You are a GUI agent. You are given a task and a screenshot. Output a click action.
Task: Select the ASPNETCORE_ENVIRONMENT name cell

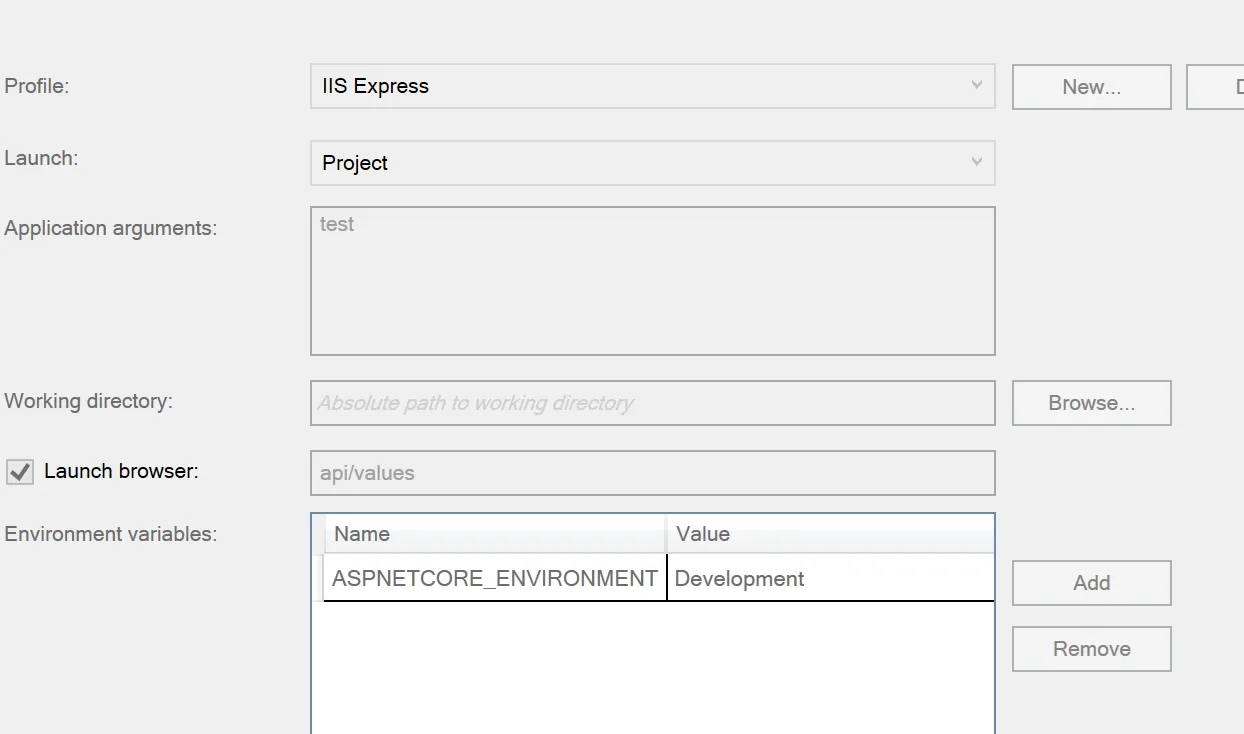[x=495, y=579]
